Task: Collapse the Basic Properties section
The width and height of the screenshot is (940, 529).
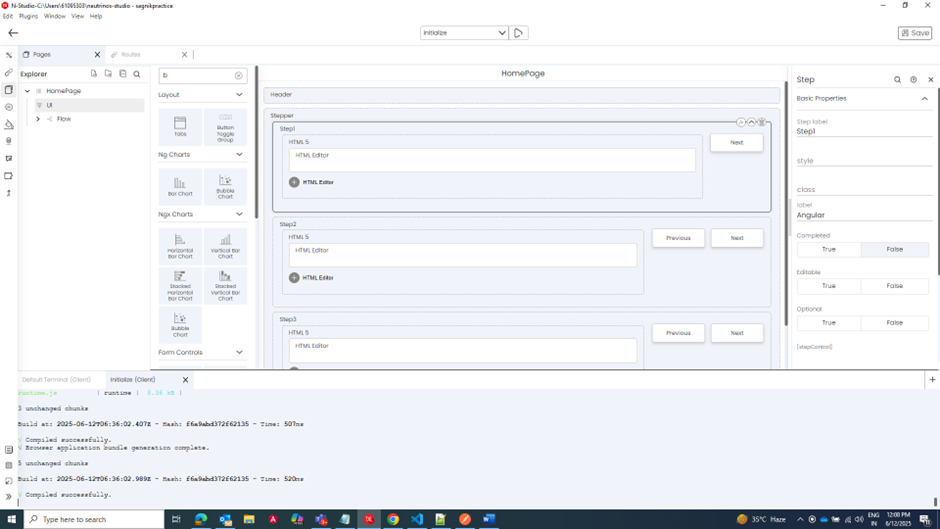Action: (924, 98)
